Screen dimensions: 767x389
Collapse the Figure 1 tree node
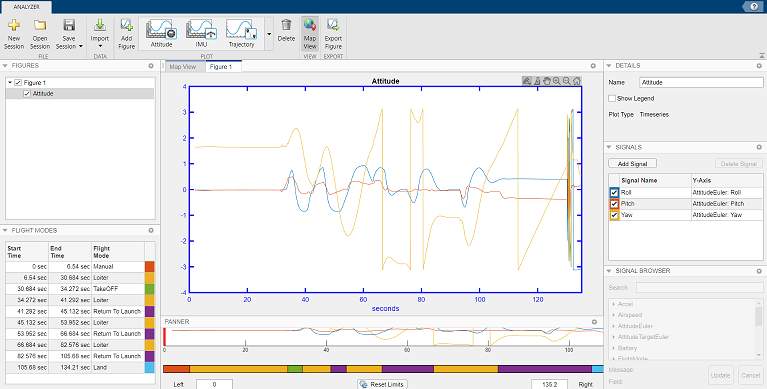[10, 83]
